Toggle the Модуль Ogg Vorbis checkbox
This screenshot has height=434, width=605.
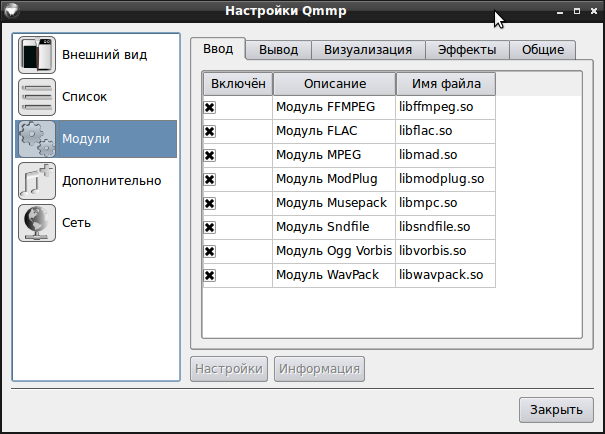point(210,252)
